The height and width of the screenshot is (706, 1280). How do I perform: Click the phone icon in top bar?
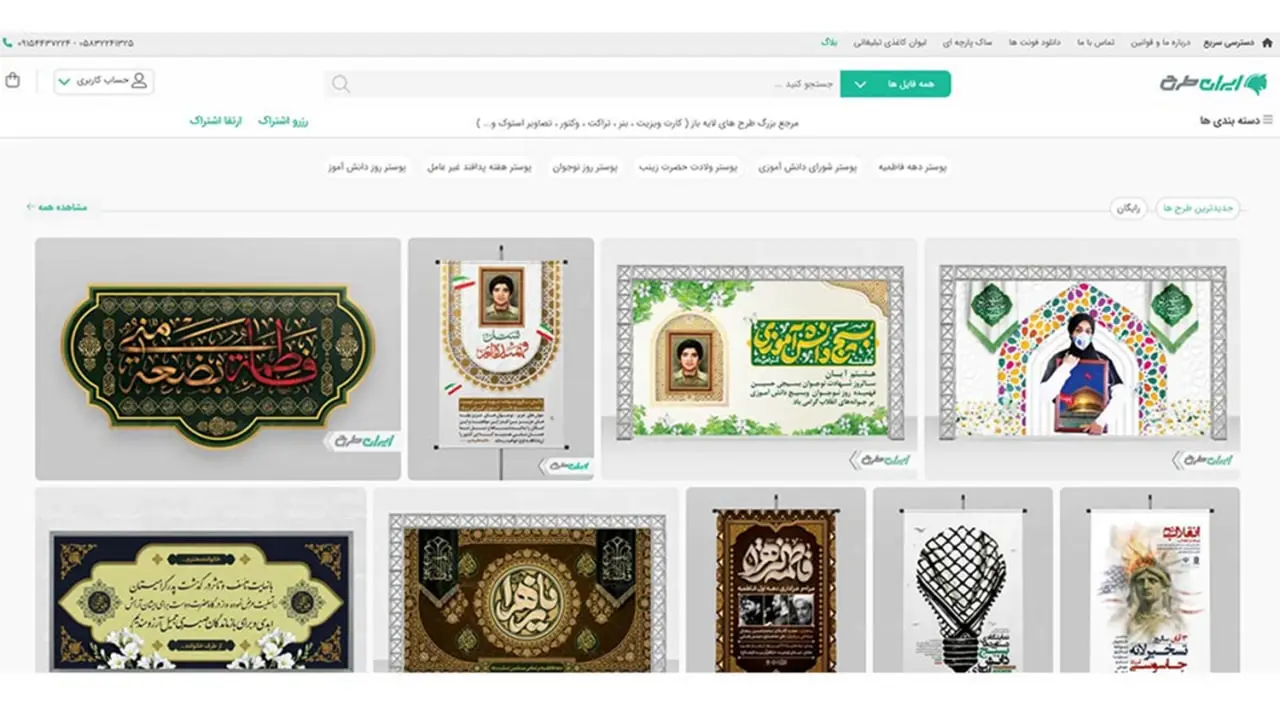pyautogui.click(x=8, y=43)
